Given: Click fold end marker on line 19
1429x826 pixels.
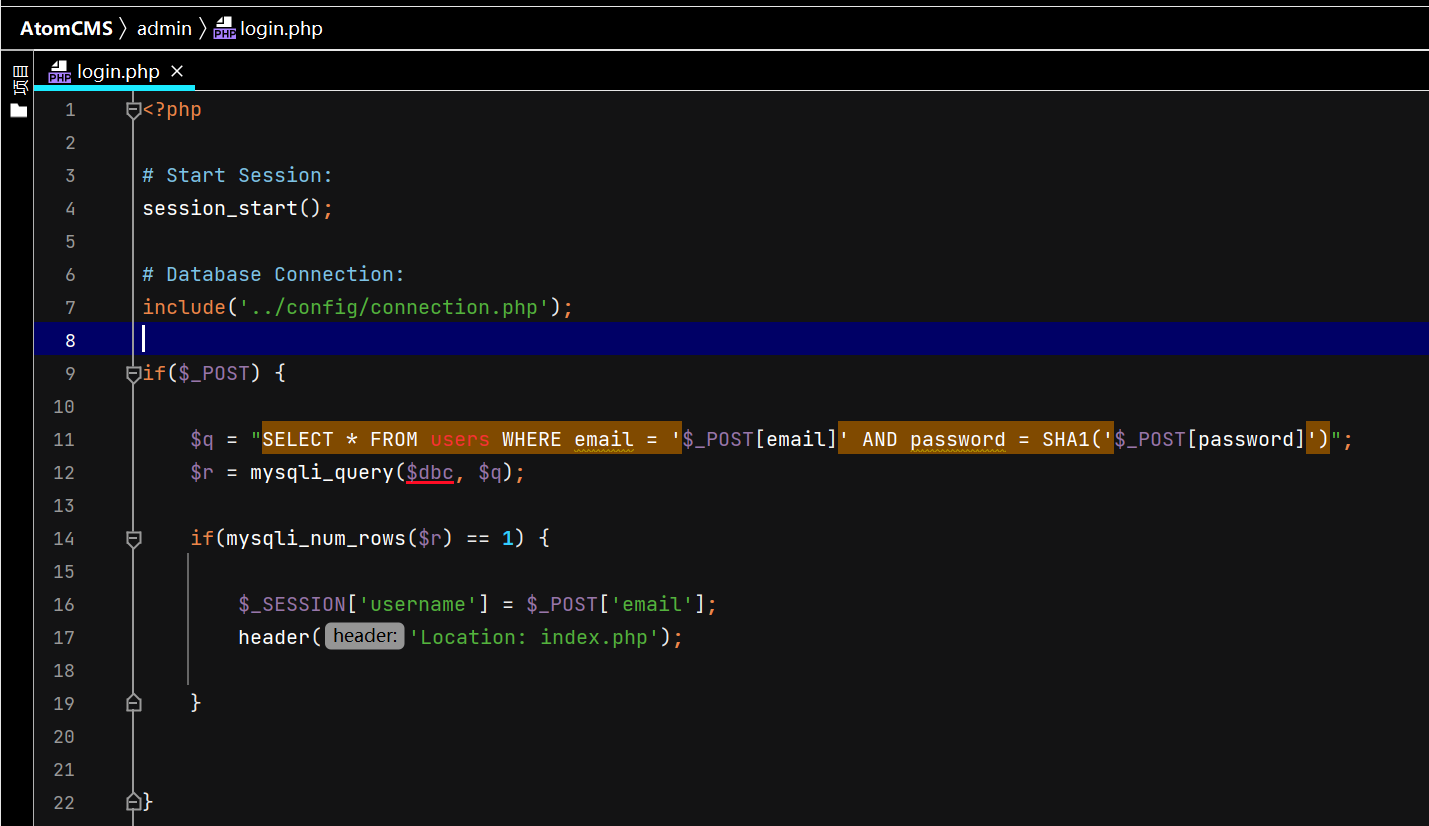Looking at the screenshot, I should tap(133, 704).
